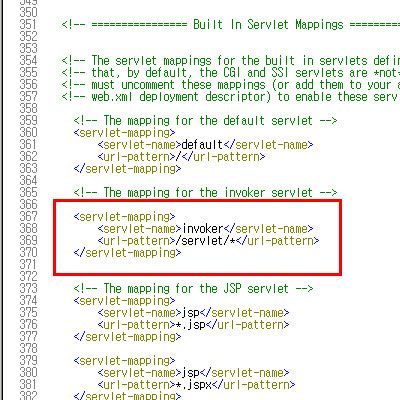Click line number 352 in gutter
The width and height of the screenshot is (400, 400).
tap(28, 37)
